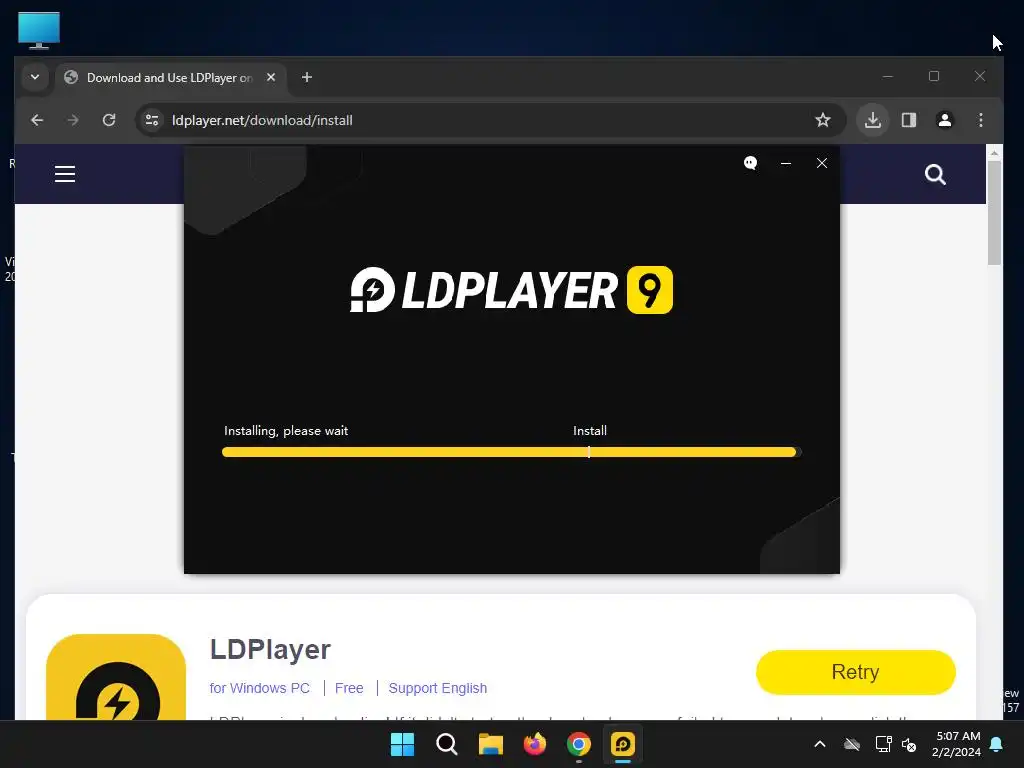Viewport: 1024px width, 768px height.
Task: Click the LDPLAYER 9 logo
Action: pyautogui.click(x=511, y=290)
